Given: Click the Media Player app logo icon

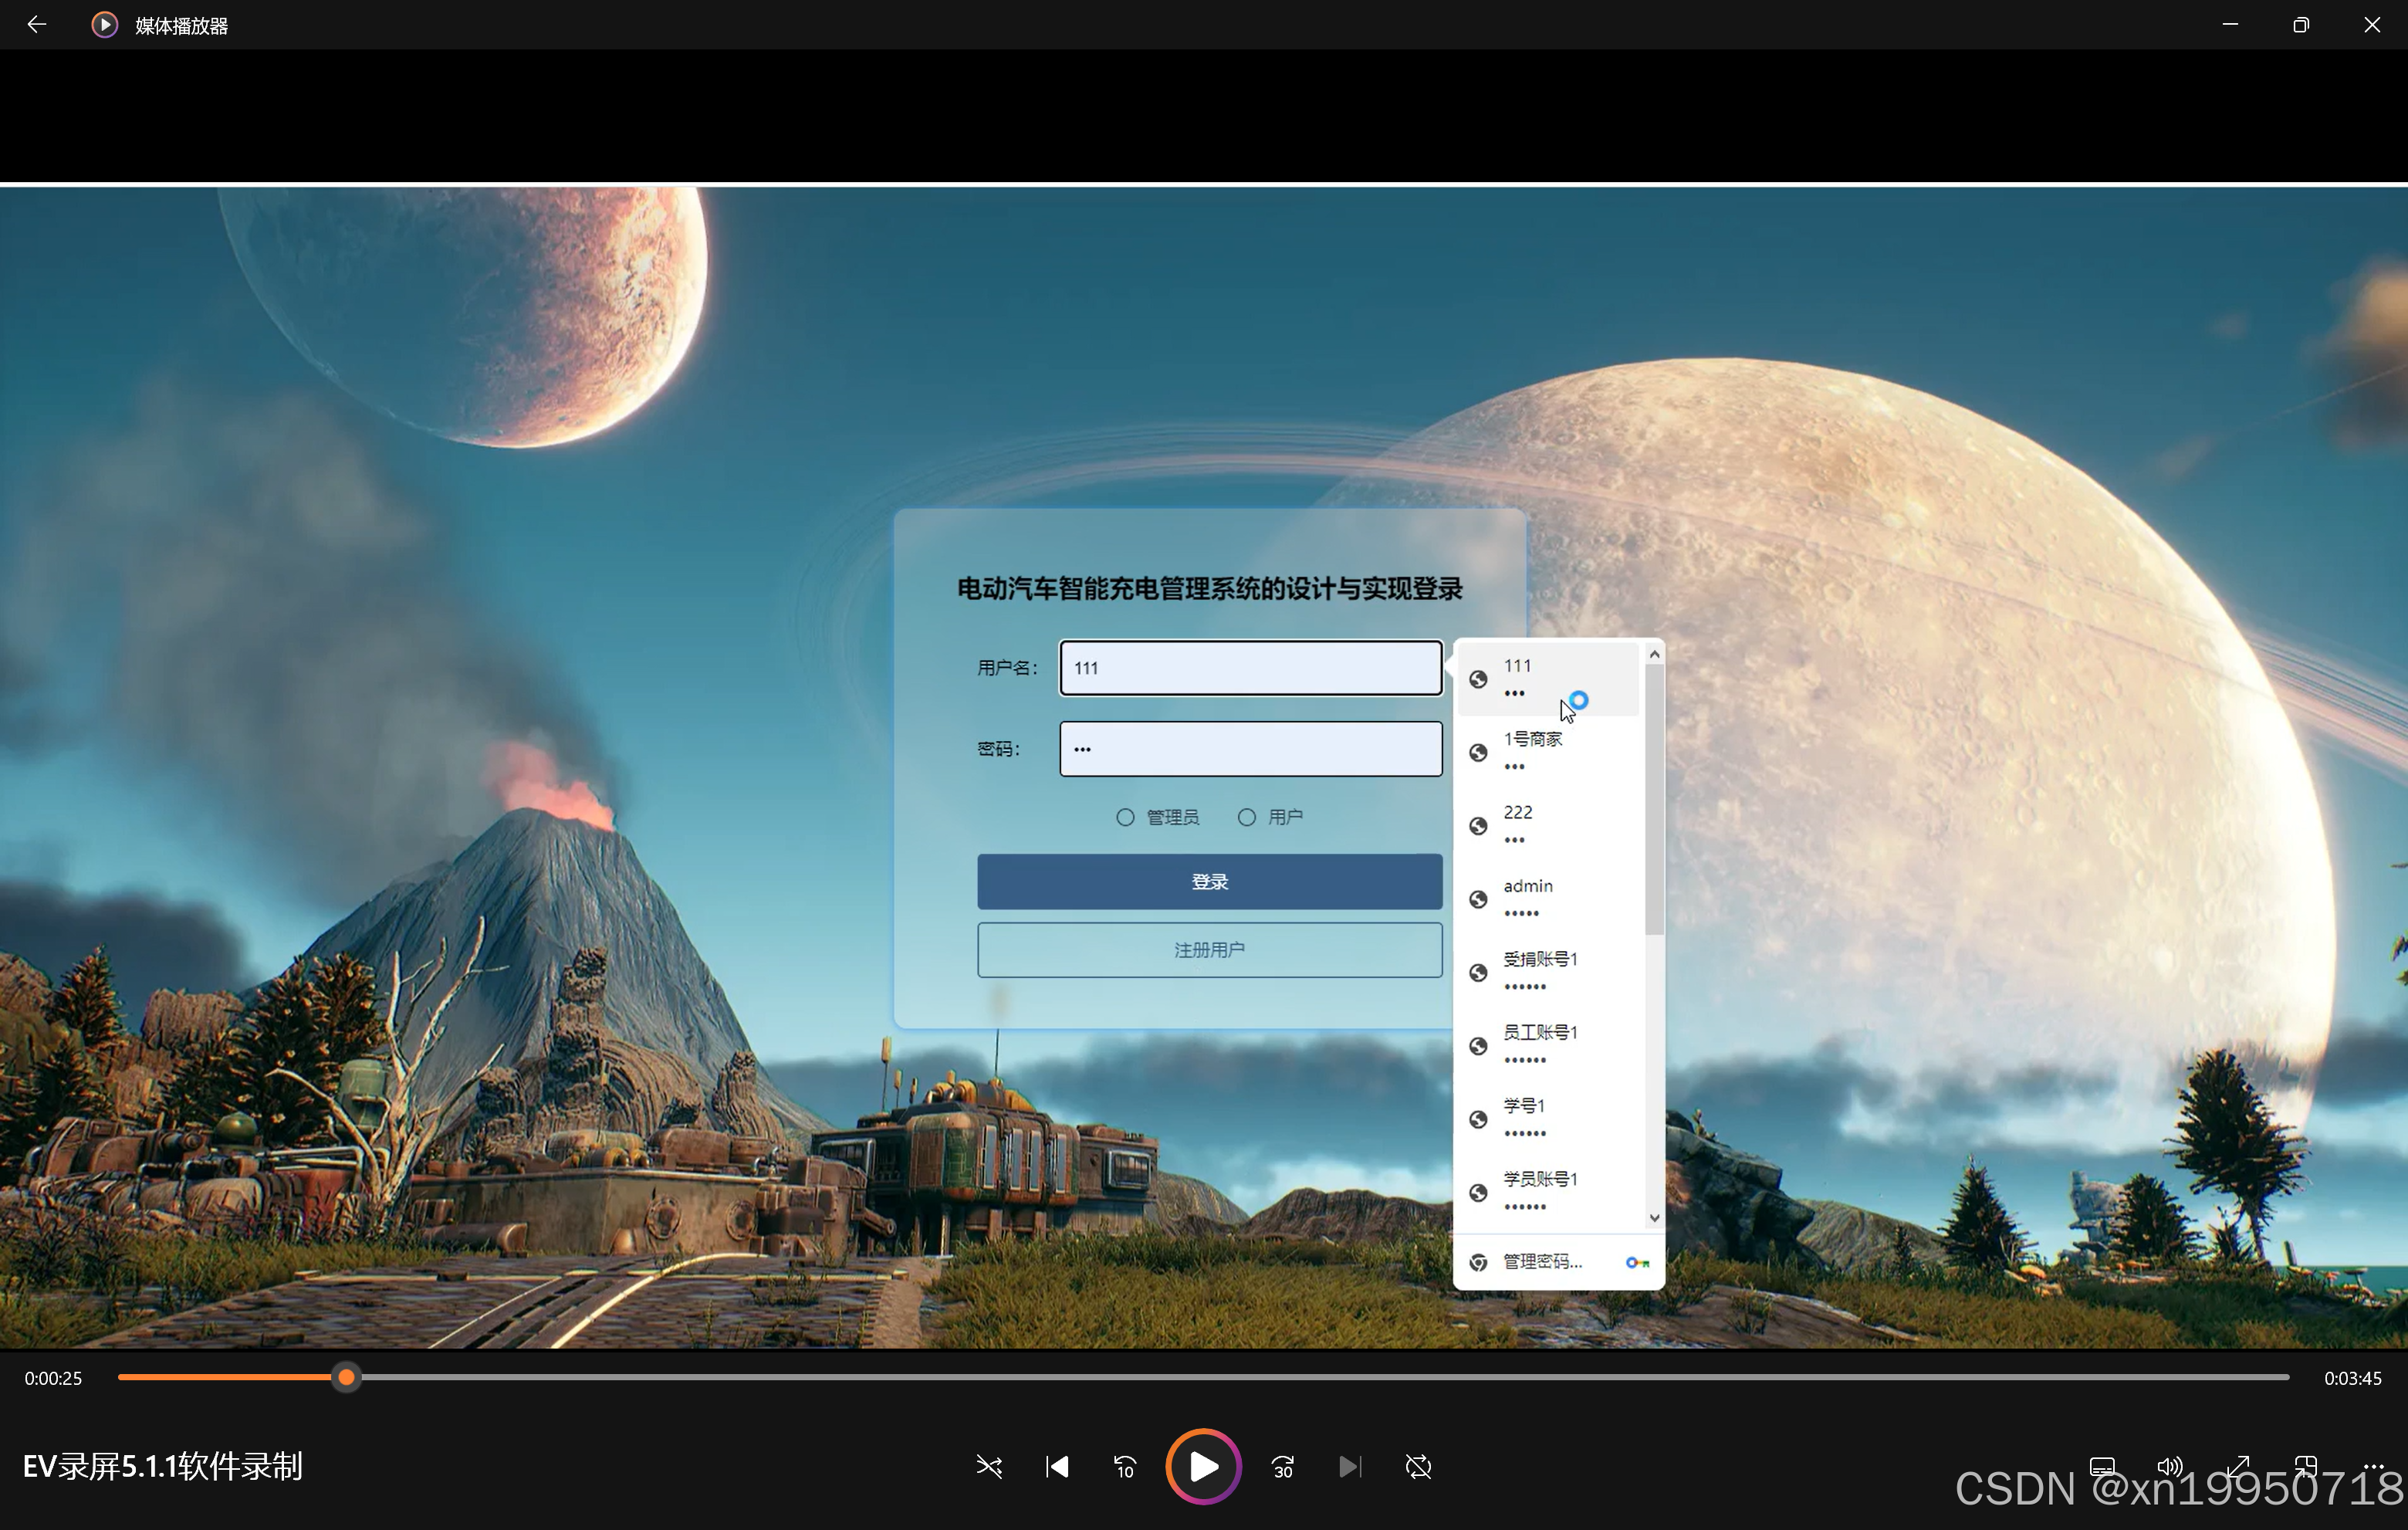Looking at the screenshot, I should point(104,25).
